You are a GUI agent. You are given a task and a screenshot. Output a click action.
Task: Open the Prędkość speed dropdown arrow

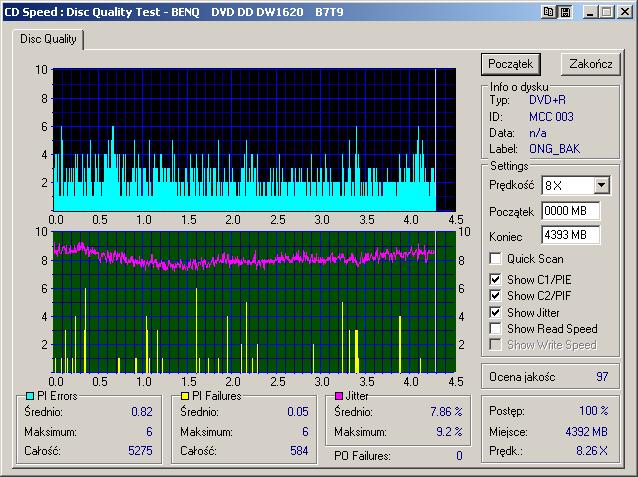point(601,186)
